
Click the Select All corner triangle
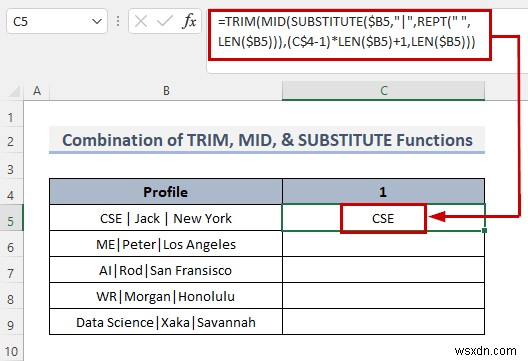pos(14,91)
